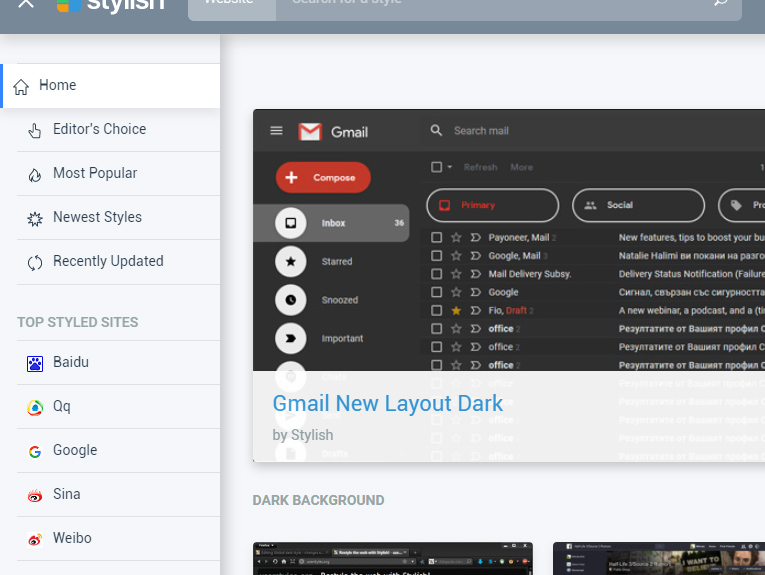Open Newest Styles section
The width and height of the screenshot is (765, 575).
point(119,218)
